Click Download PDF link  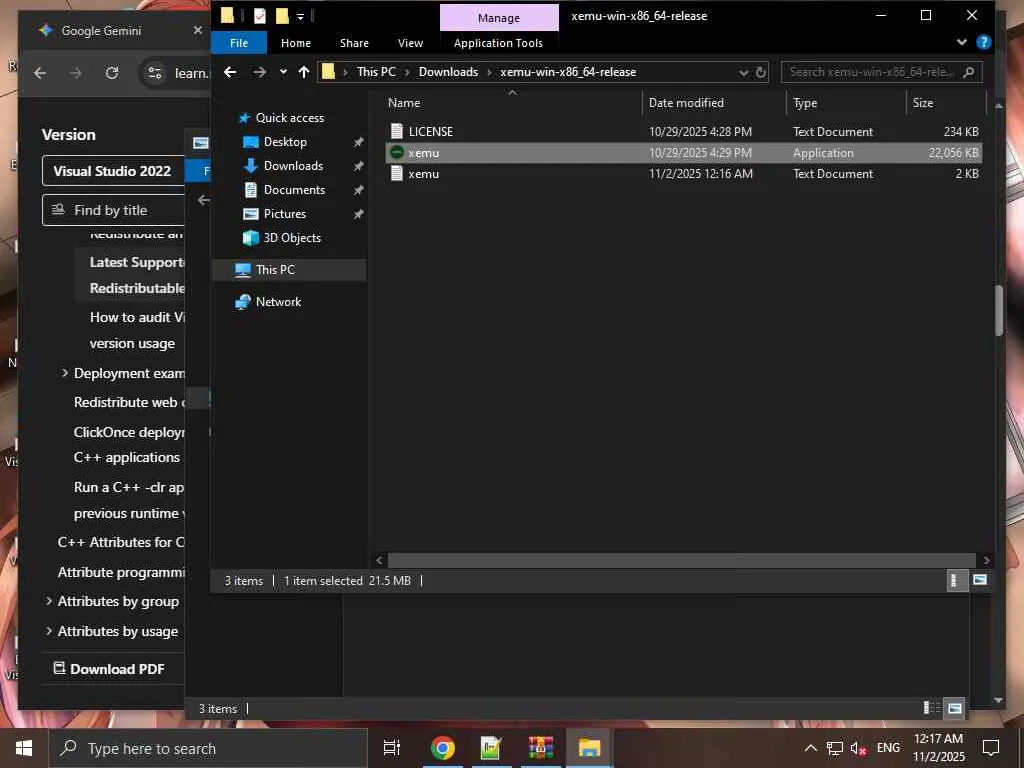point(108,668)
